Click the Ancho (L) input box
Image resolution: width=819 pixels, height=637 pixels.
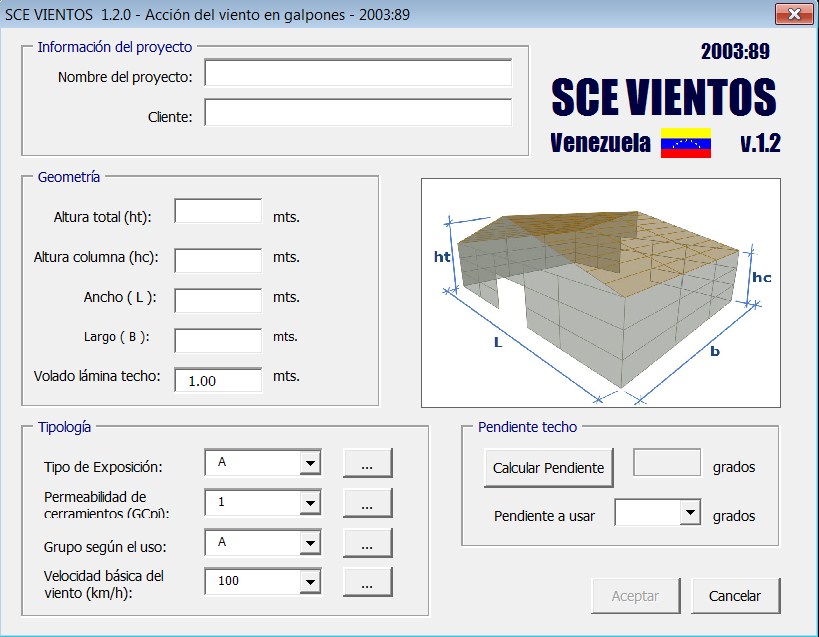click(218, 300)
